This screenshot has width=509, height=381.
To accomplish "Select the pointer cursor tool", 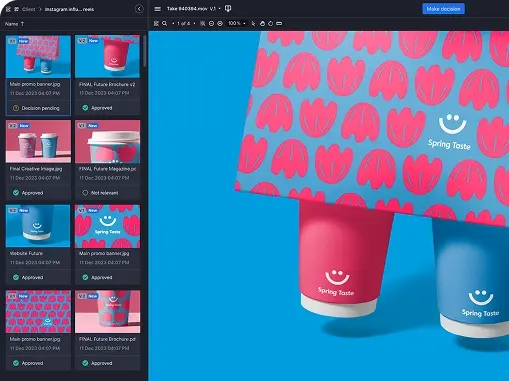I will point(253,24).
